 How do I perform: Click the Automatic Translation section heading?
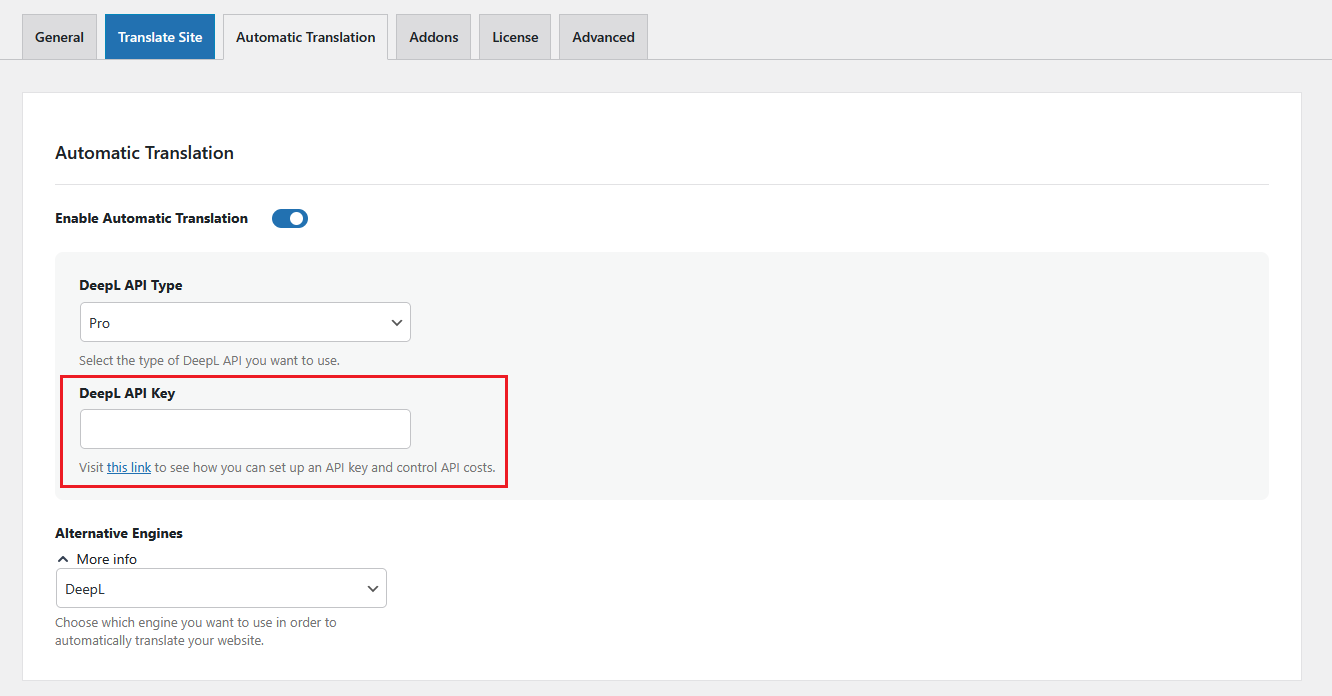point(144,153)
